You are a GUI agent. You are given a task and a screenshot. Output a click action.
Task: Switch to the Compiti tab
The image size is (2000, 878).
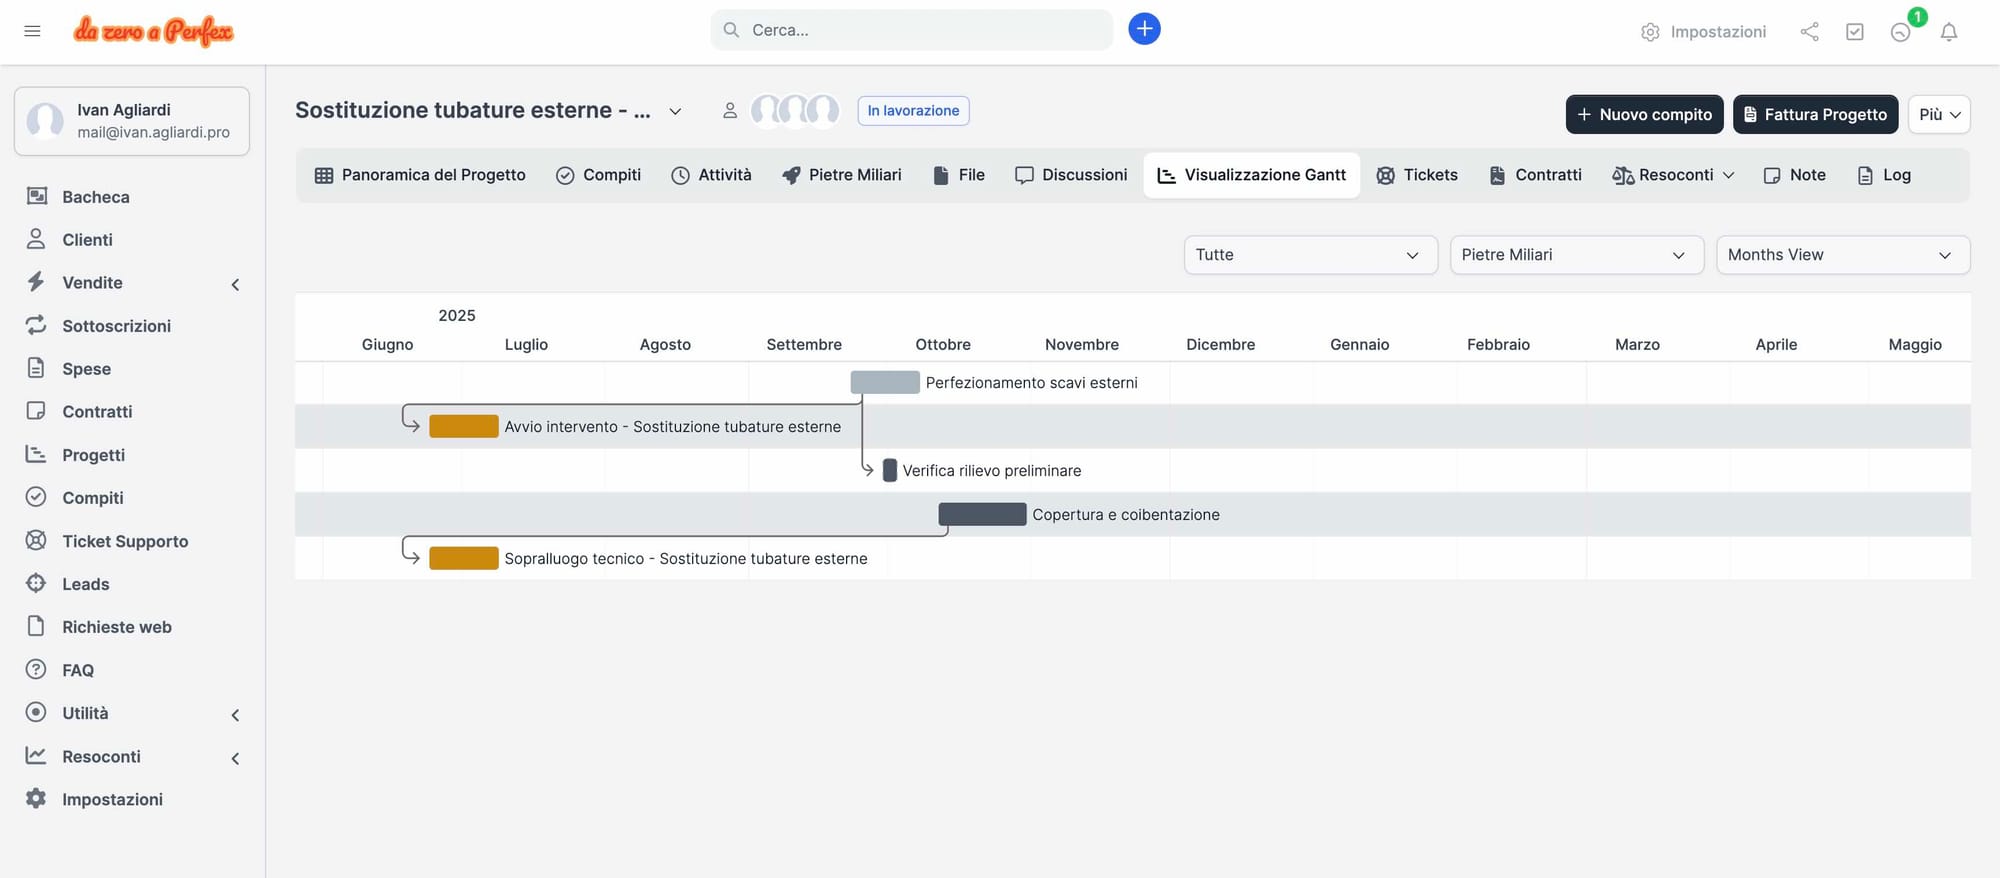[x=598, y=175]
